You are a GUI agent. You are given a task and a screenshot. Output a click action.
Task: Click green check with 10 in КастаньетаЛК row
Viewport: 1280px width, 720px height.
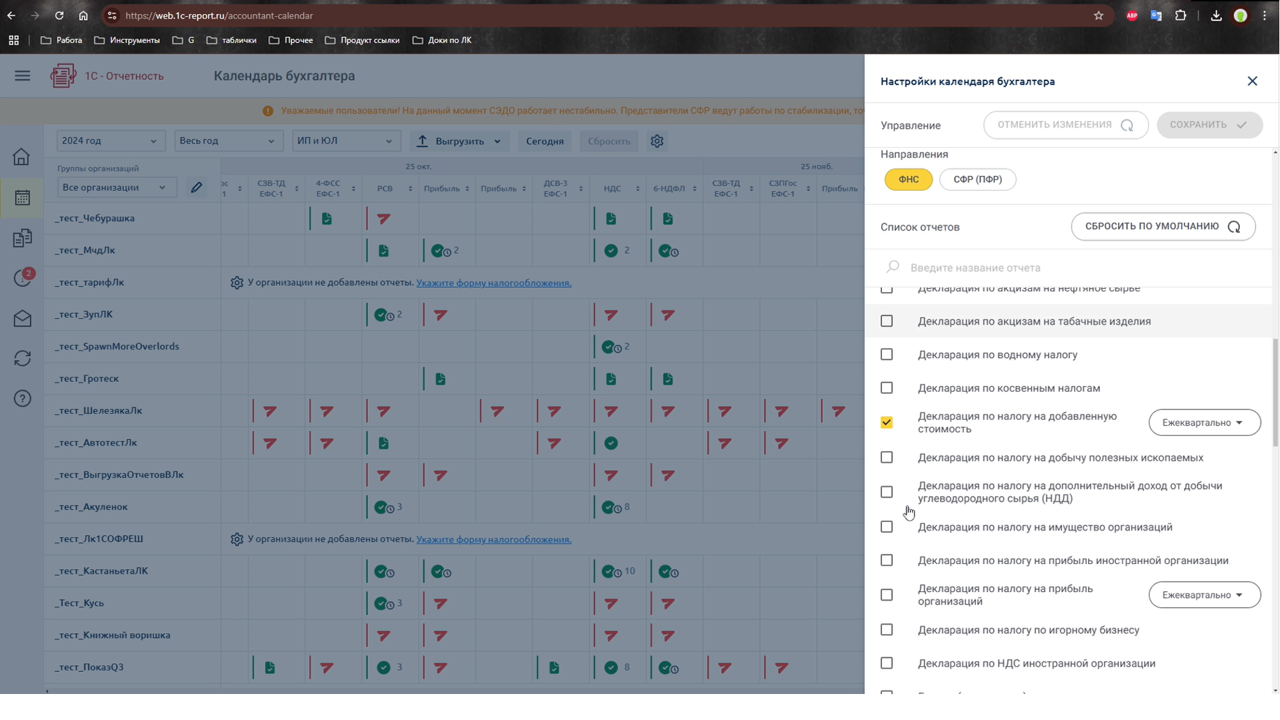coord(618,571)
